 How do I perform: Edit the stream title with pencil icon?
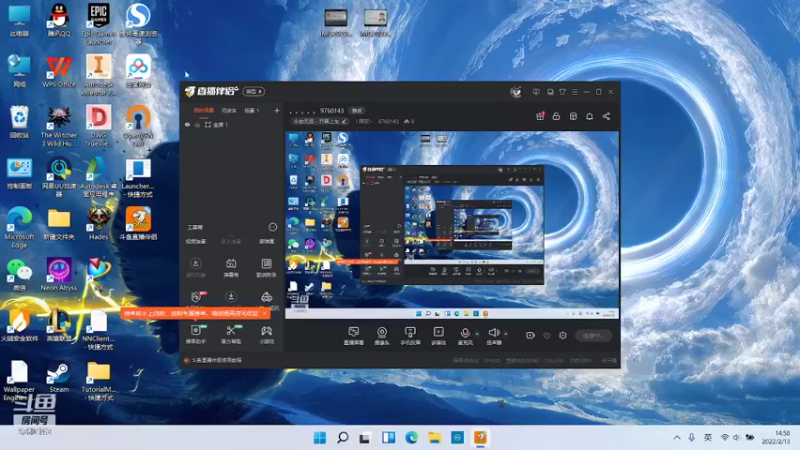(x=344, y=121)
